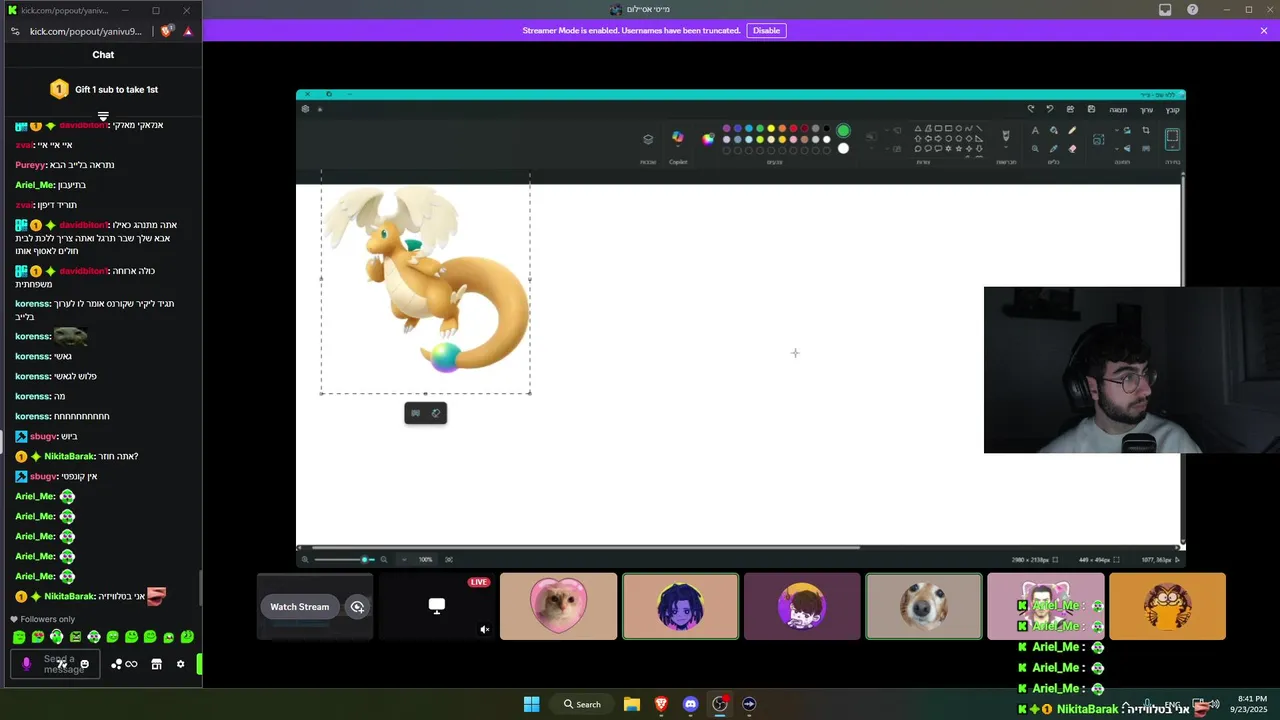Click the Undo arrow in Paint
The height and width of the screenshot is (720, 1280).
pyautogui.click(x=1050, y=109)
